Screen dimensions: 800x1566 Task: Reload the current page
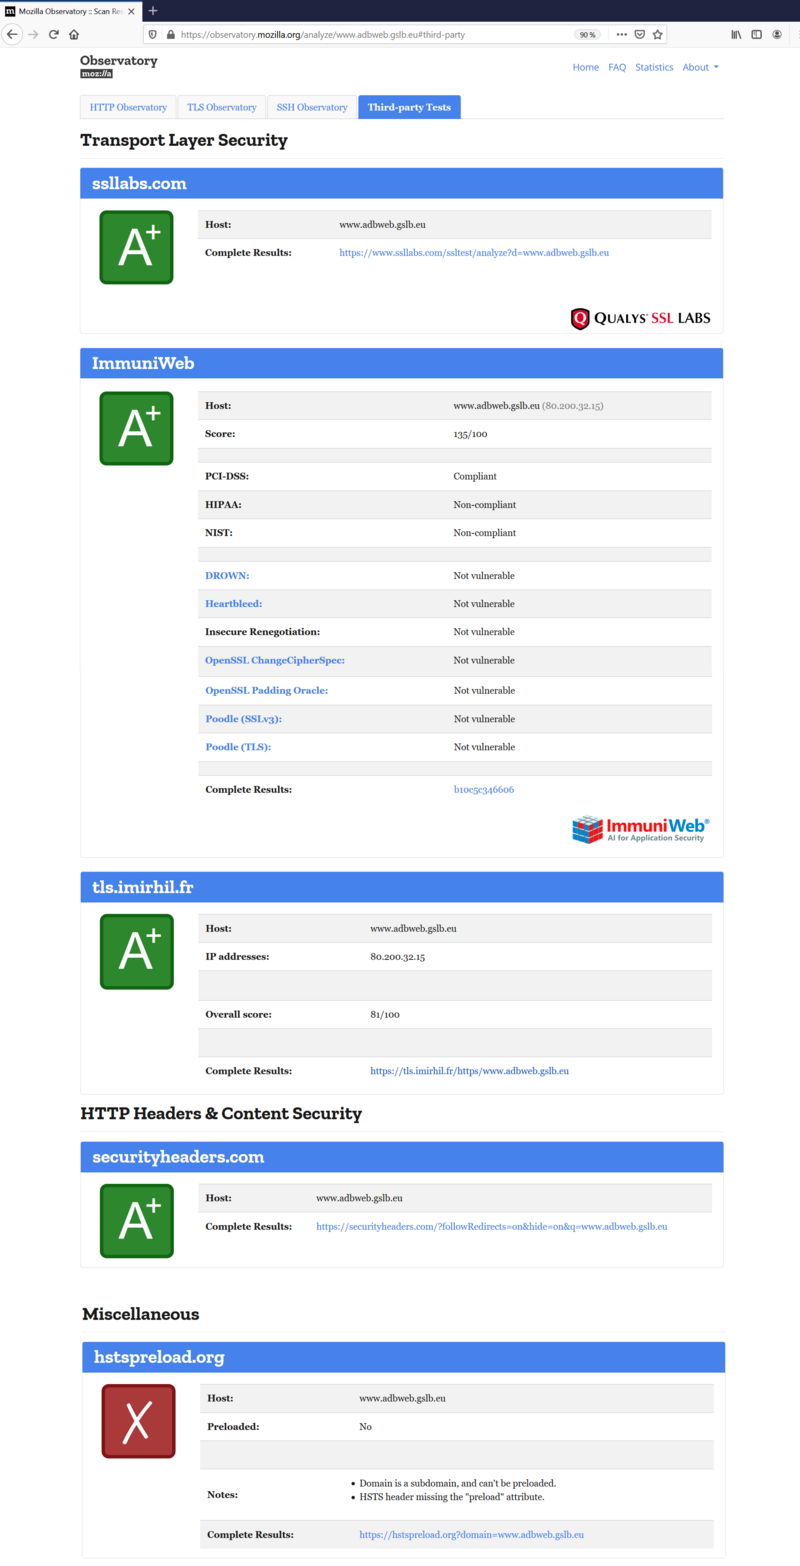(54, 34)
